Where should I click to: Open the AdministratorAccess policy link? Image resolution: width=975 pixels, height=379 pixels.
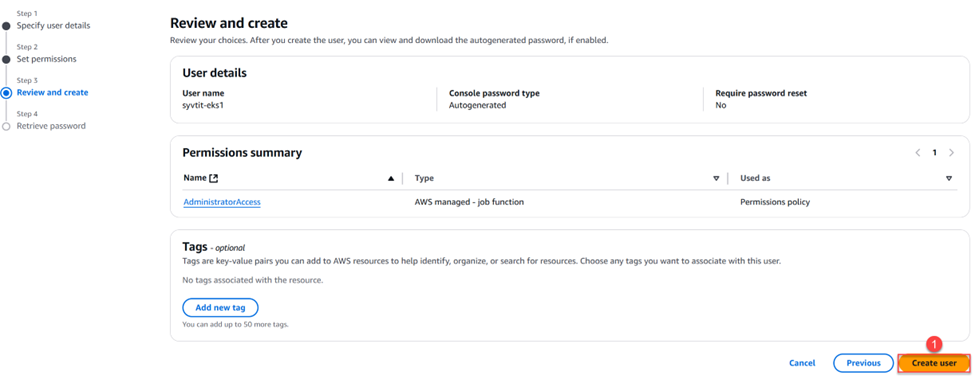point(222,202)
